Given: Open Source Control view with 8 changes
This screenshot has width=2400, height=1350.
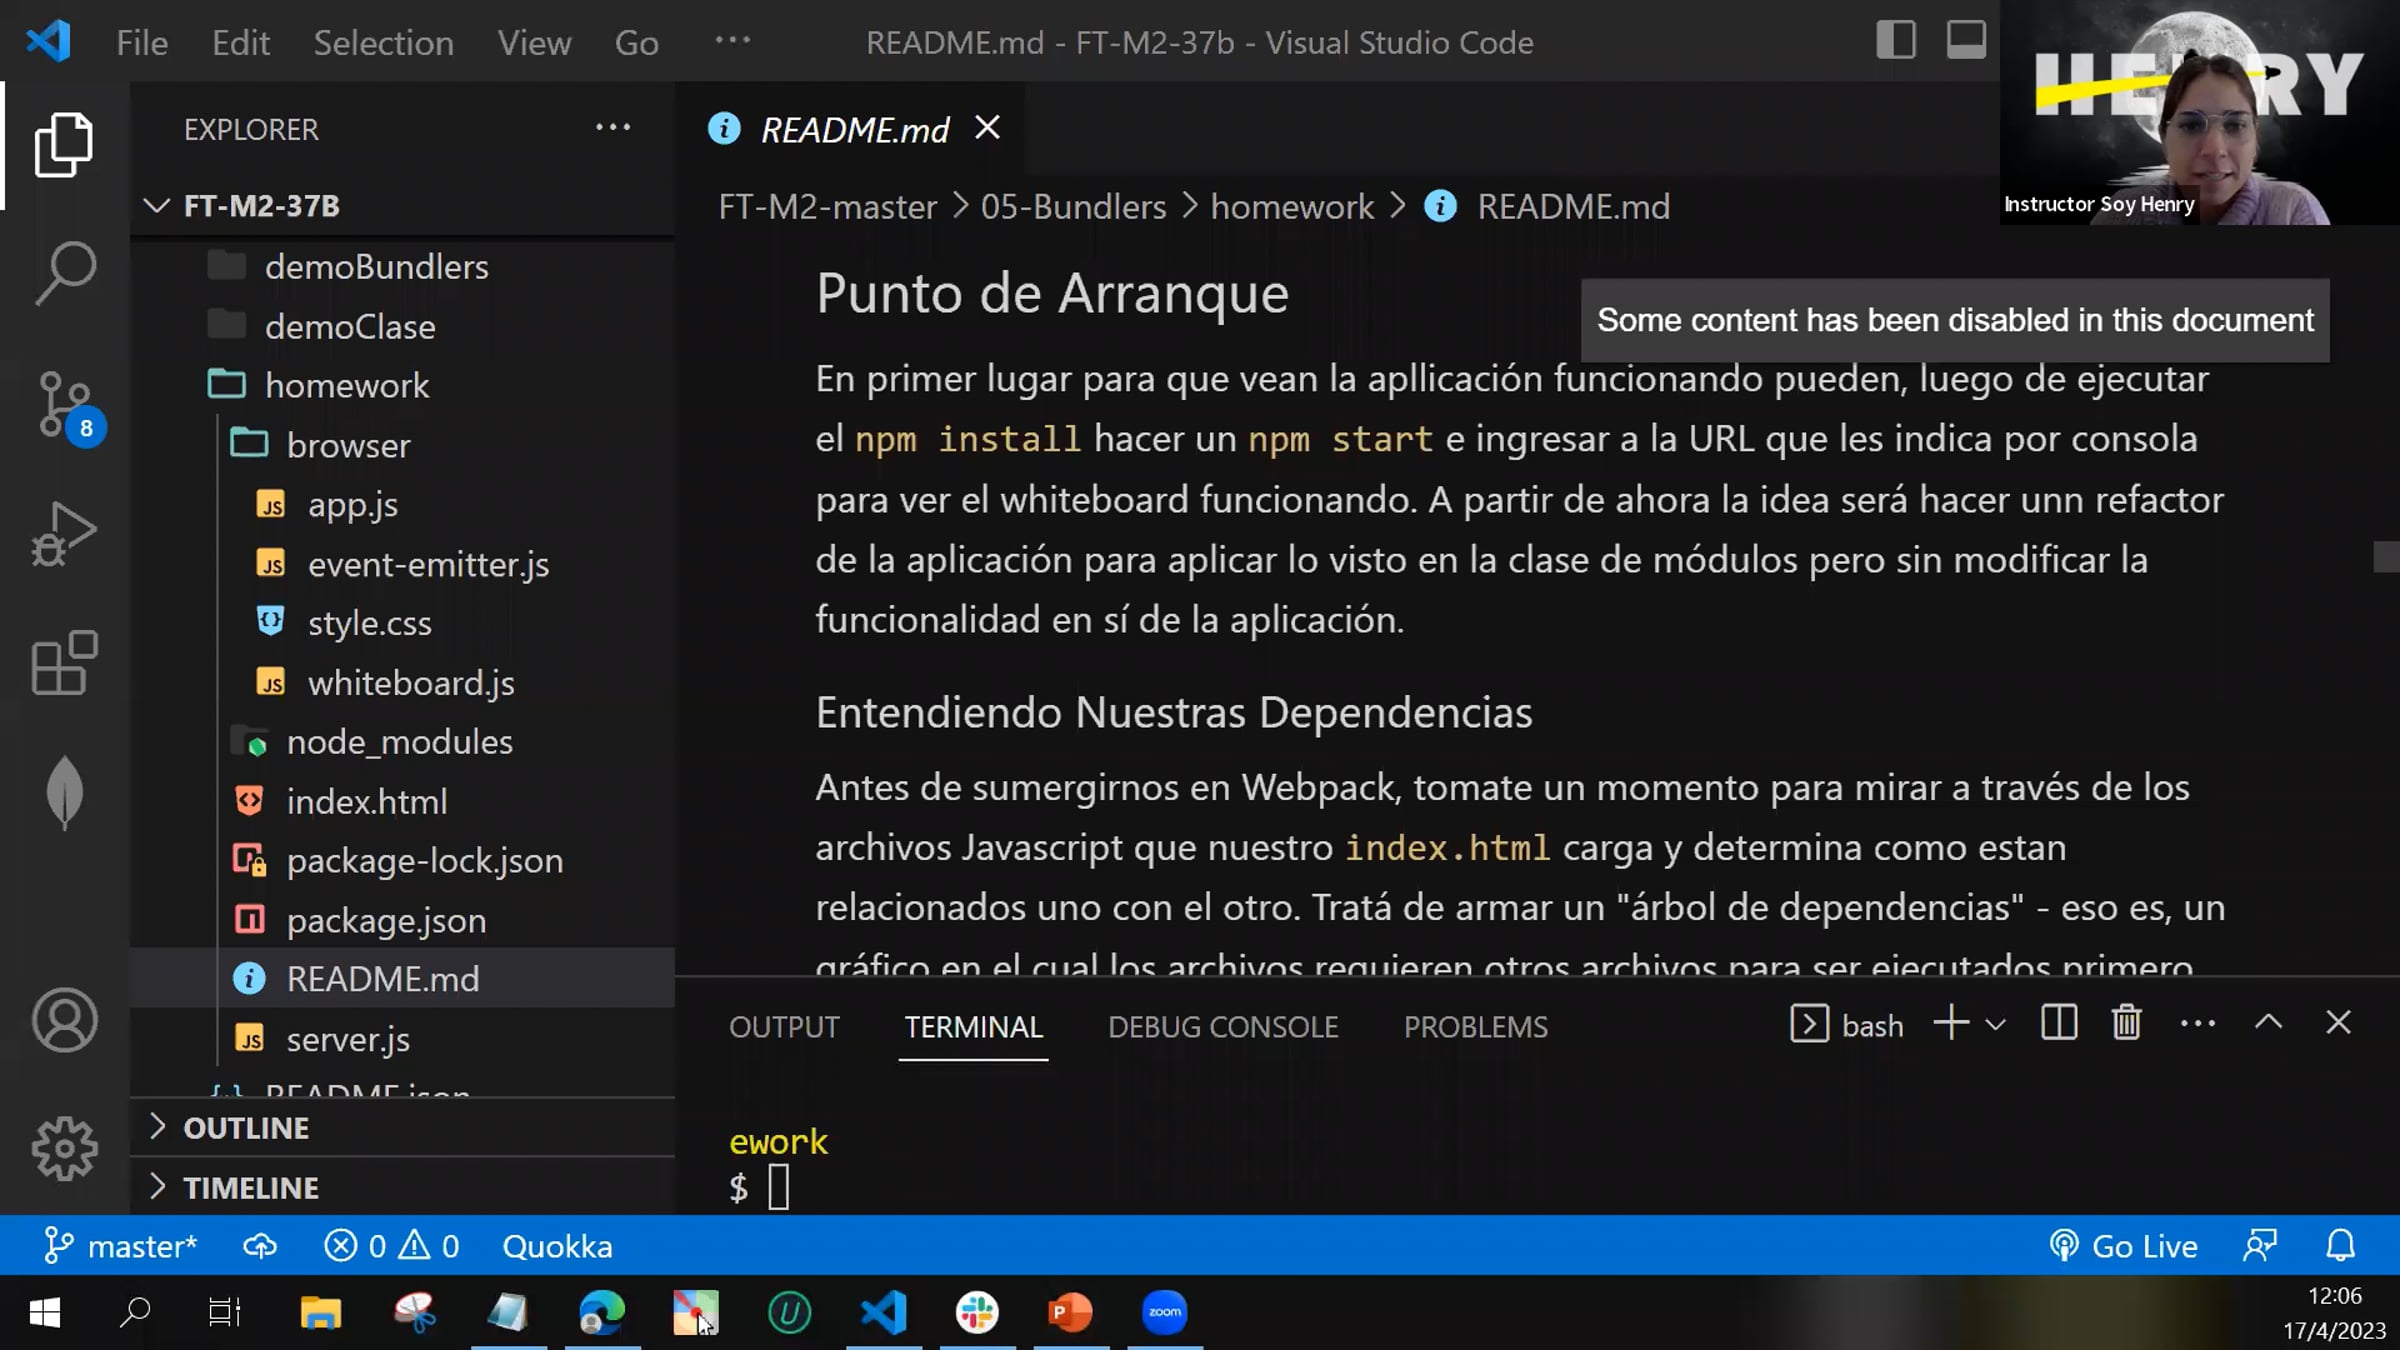Looking at the screenshot, I should tap(65, 404).
